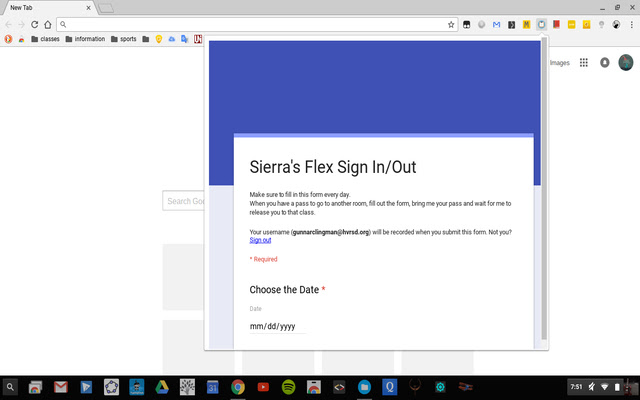Select the New Tab browser tab
Image resolution: width=640 pixels, height=400 pixels.
48,8
